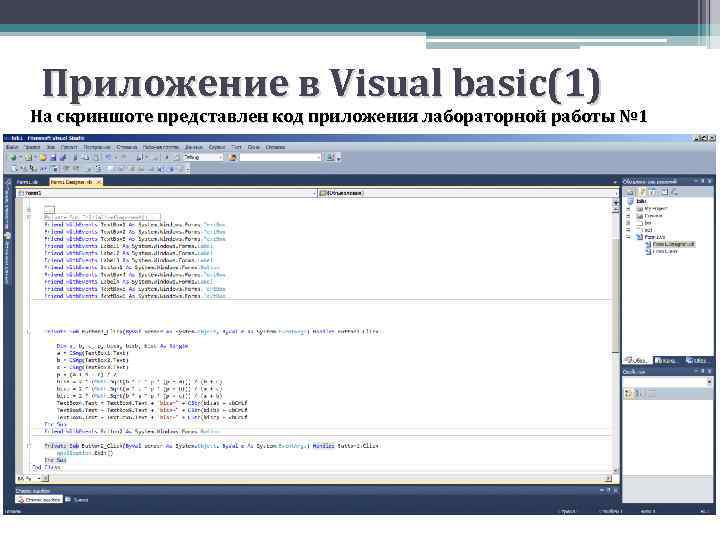Click the Save floppy disk icon
This screenshot has height=540, width=720.
[x=53, y=158]
